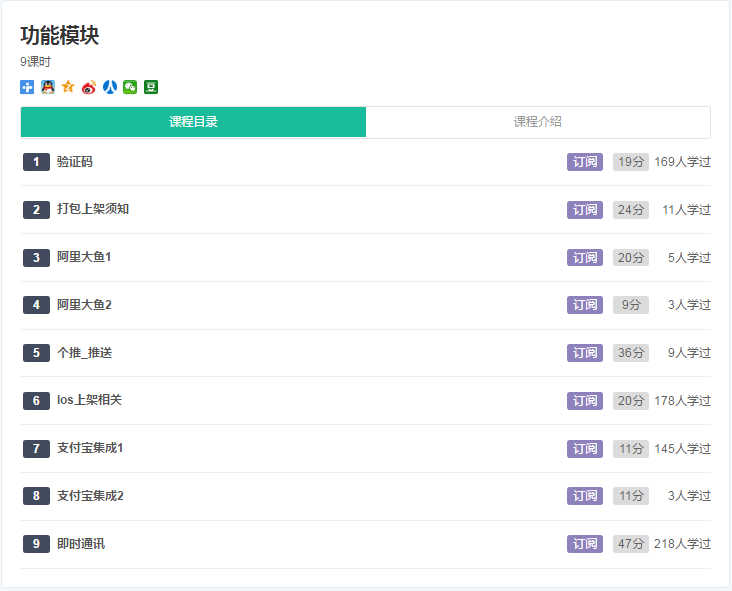Open lesson 验证码

click(x=75, y=162)
